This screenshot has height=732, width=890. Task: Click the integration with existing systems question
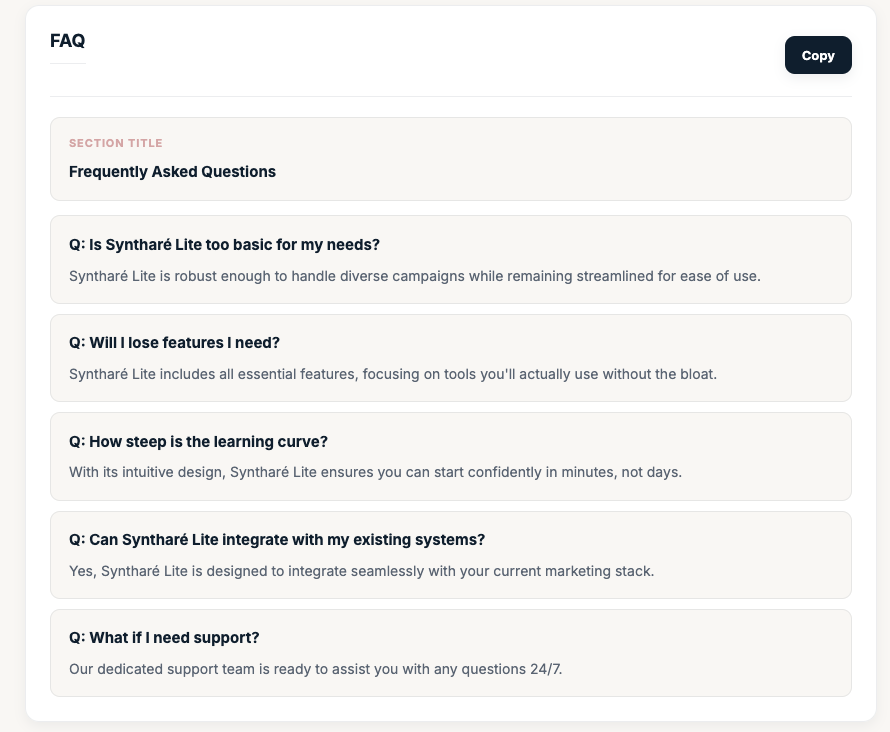click(x=277, y=539)
